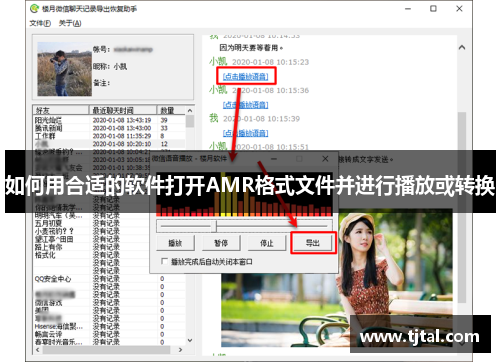Click the 暂停 button in voice player
The image size is (500, 362).
pos(221,243)
